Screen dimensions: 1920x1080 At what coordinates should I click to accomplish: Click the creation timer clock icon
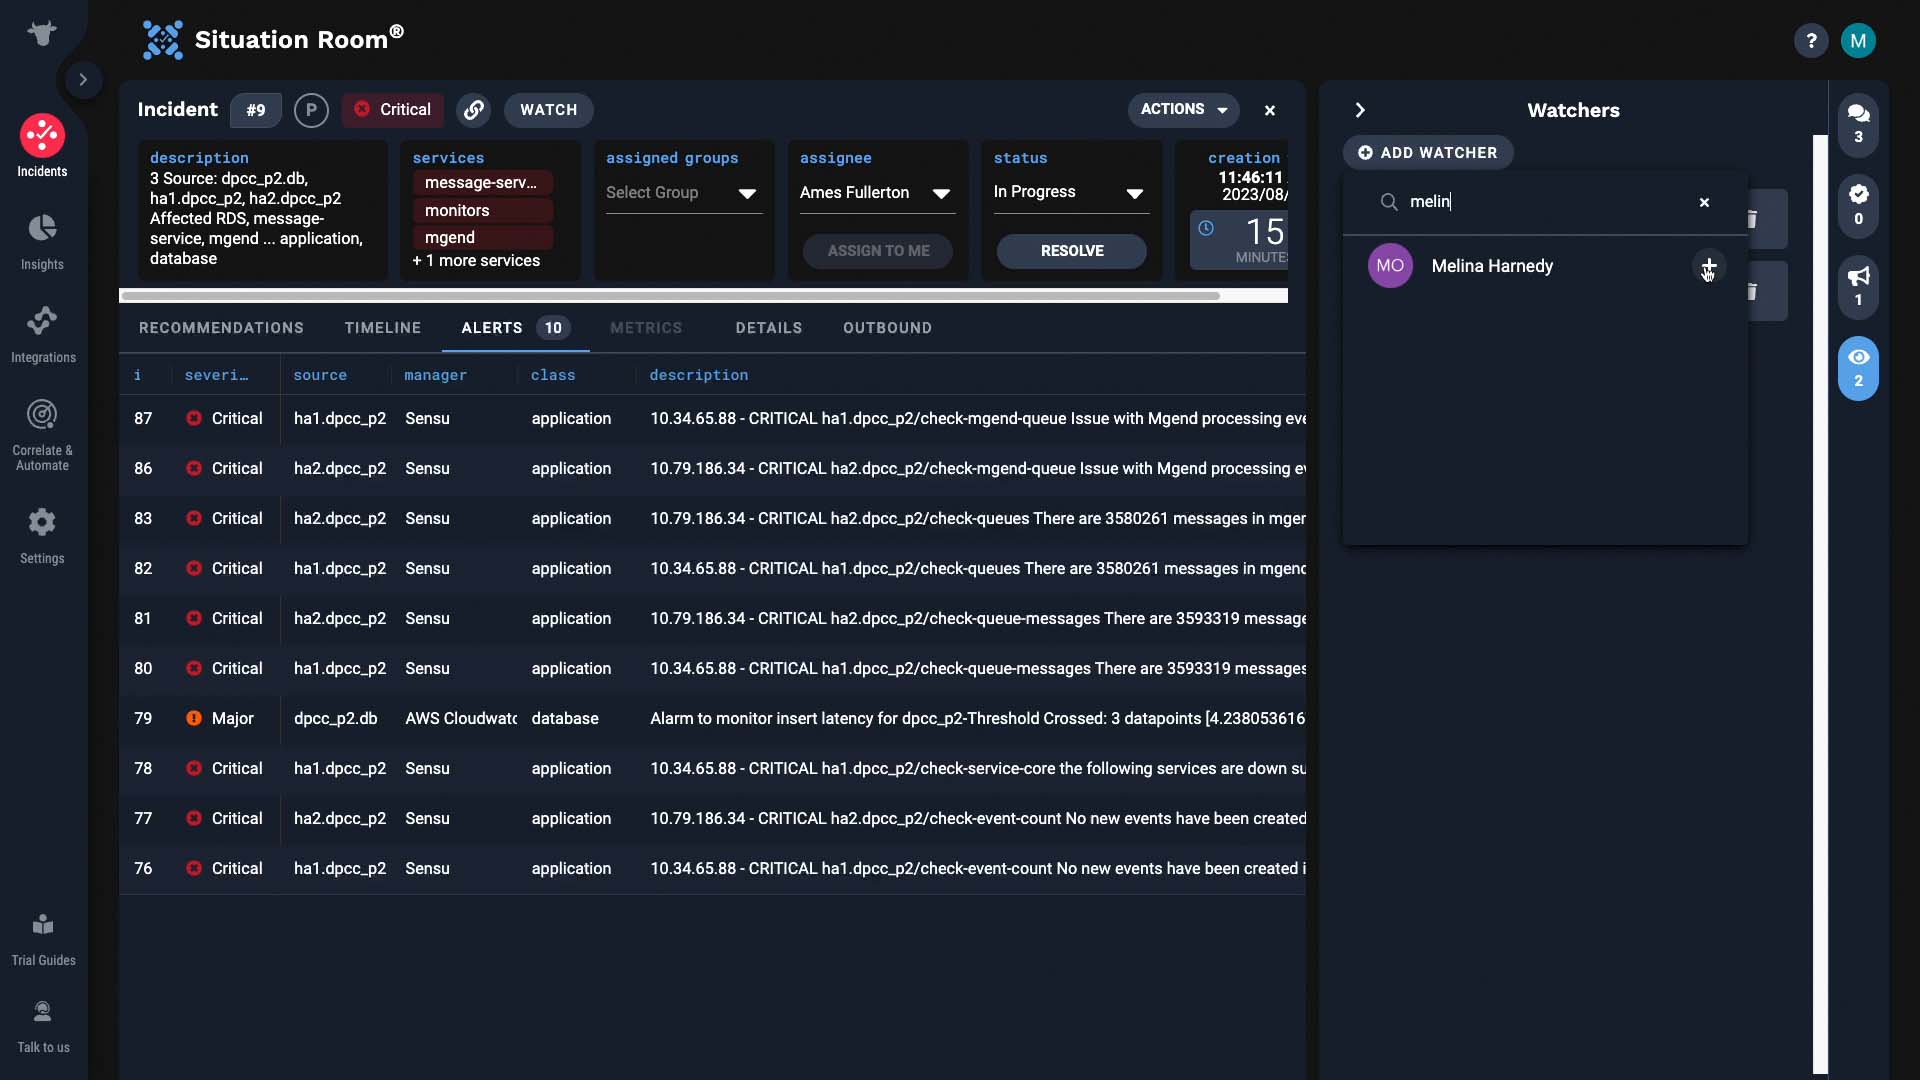coord(1206,228)
